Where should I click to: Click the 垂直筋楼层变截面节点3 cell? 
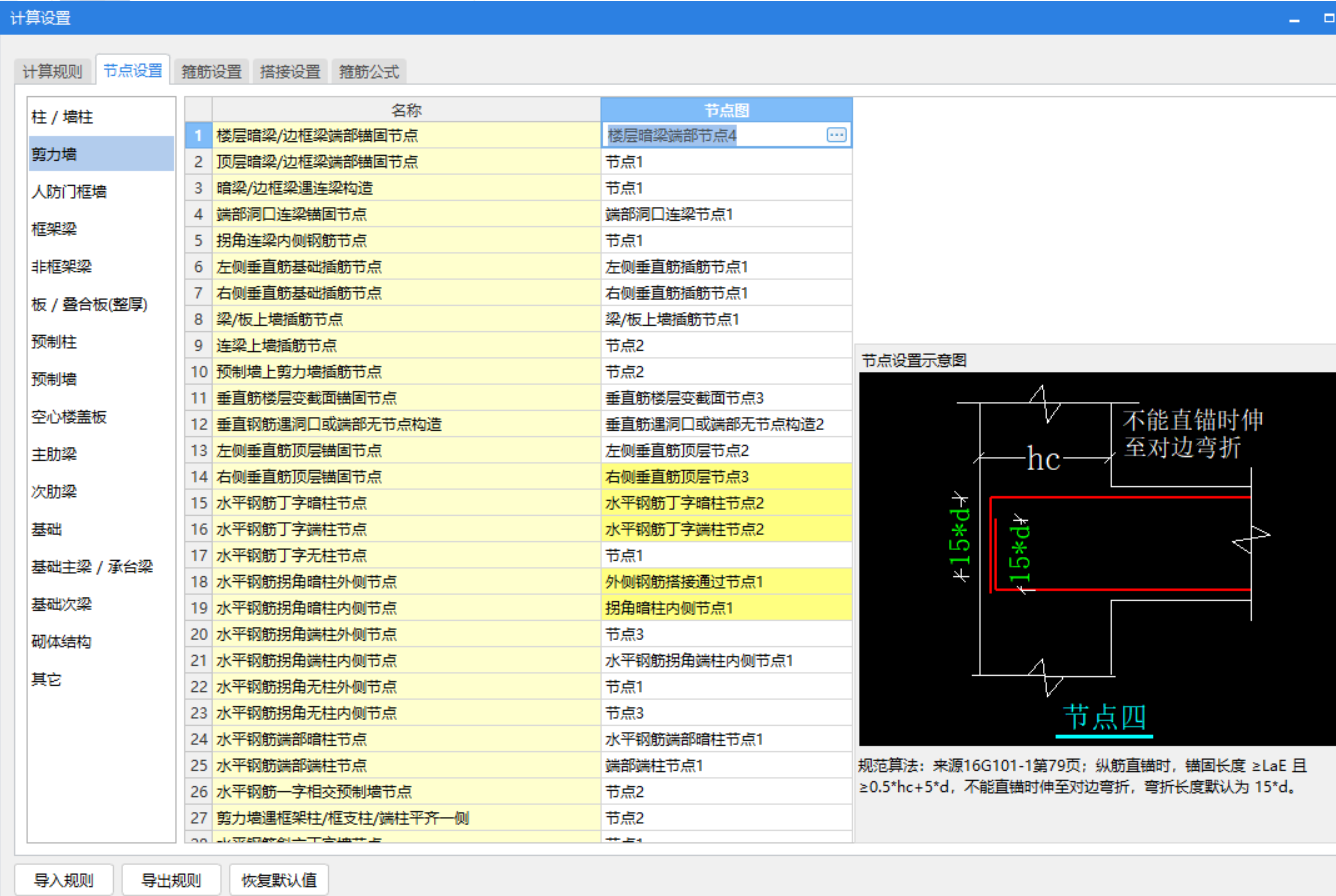tap(727, 398)
